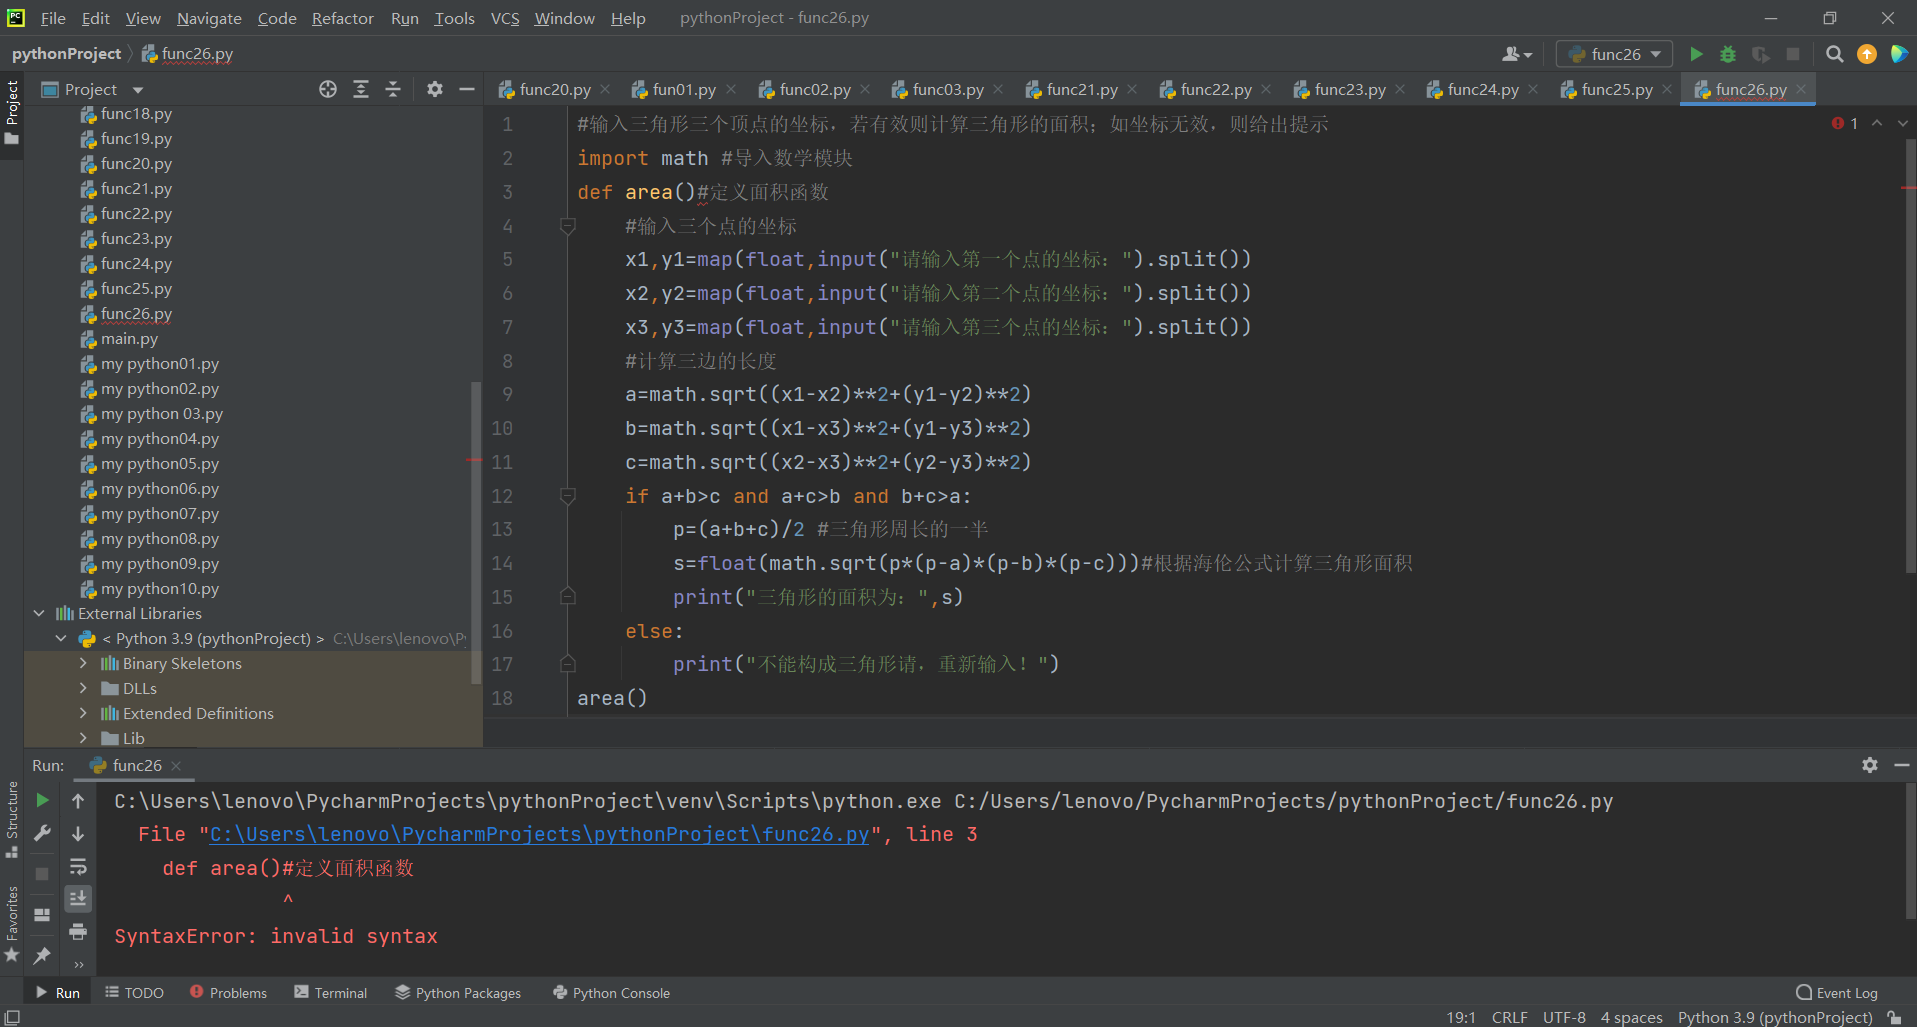Click Run with Coverage icon
Image resolution: width=1917 pixels, height=1027 pixels.
1760,54
